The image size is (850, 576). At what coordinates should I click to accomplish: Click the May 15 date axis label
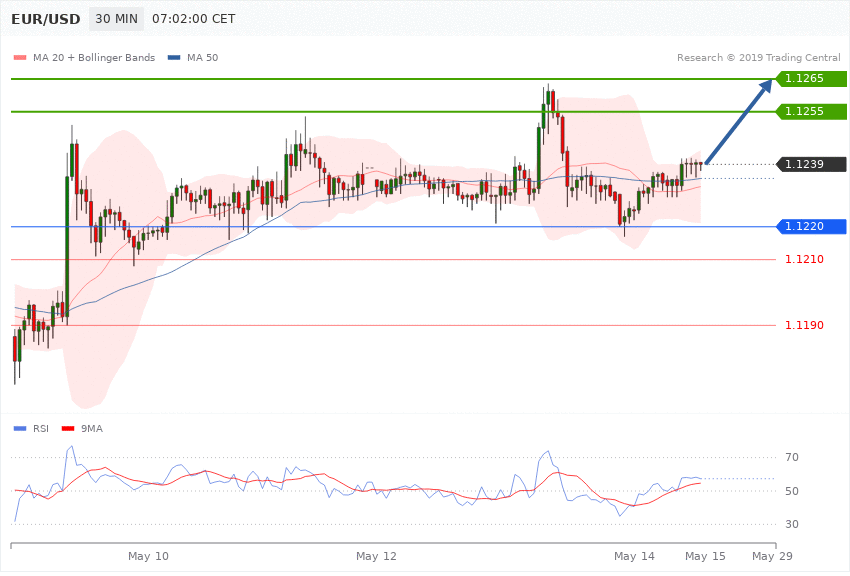click(x=705, y=556)
